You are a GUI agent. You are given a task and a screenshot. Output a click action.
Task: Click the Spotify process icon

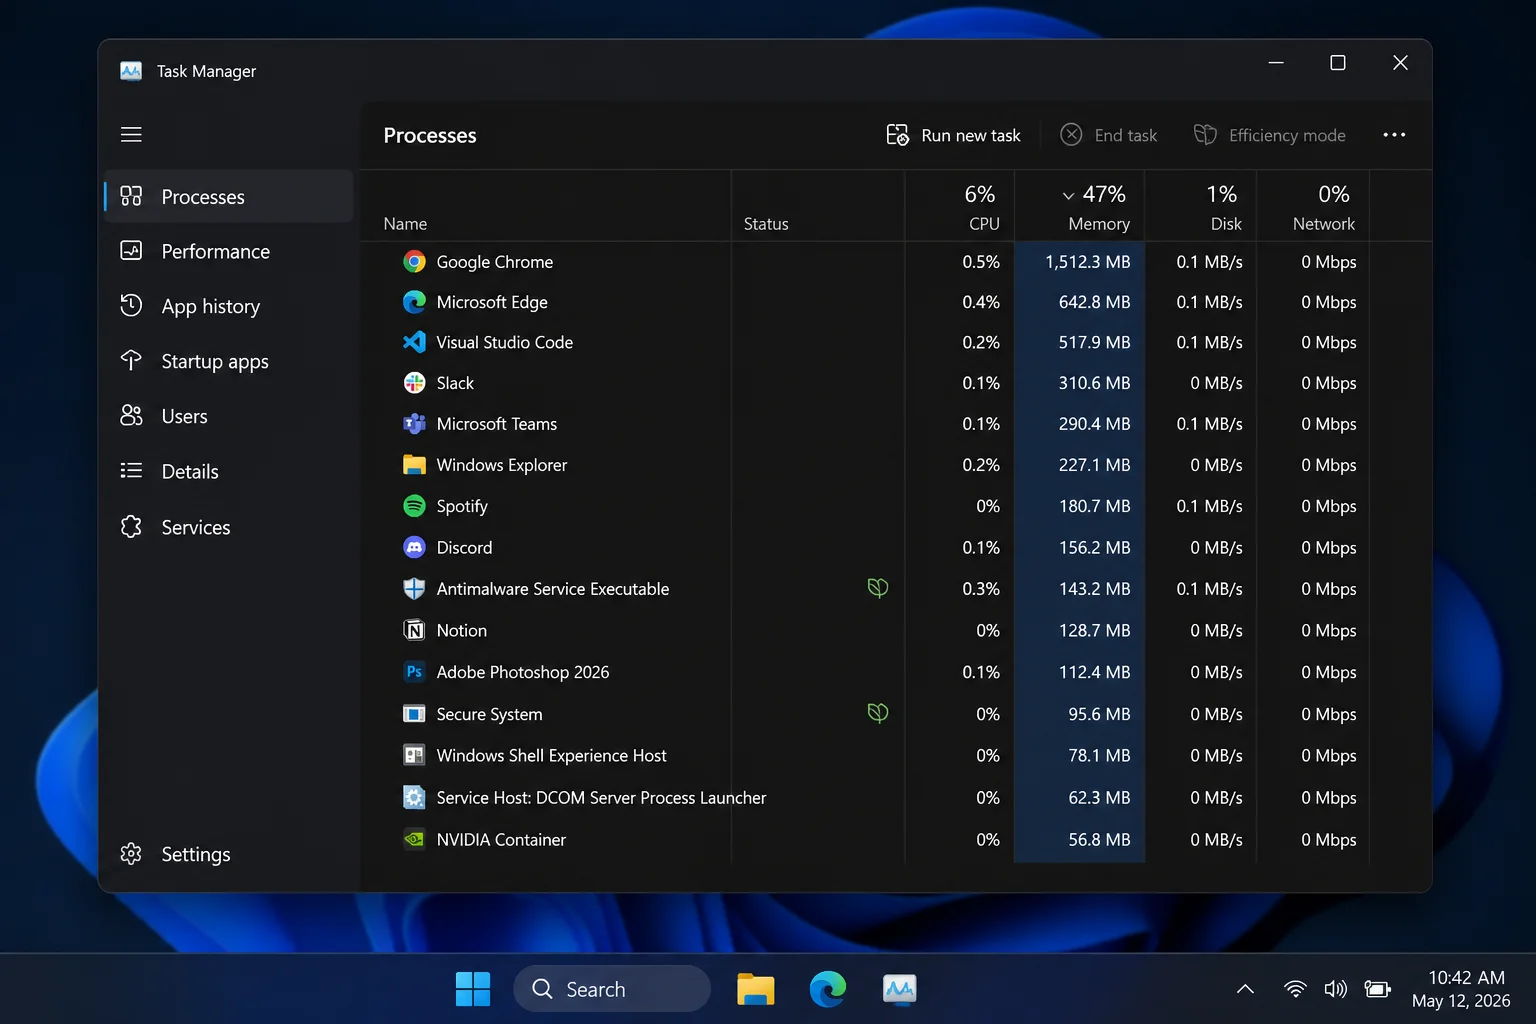414,506
